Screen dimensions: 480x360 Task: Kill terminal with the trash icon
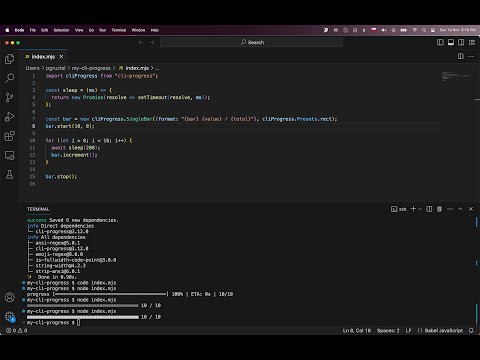pos(439,209)
